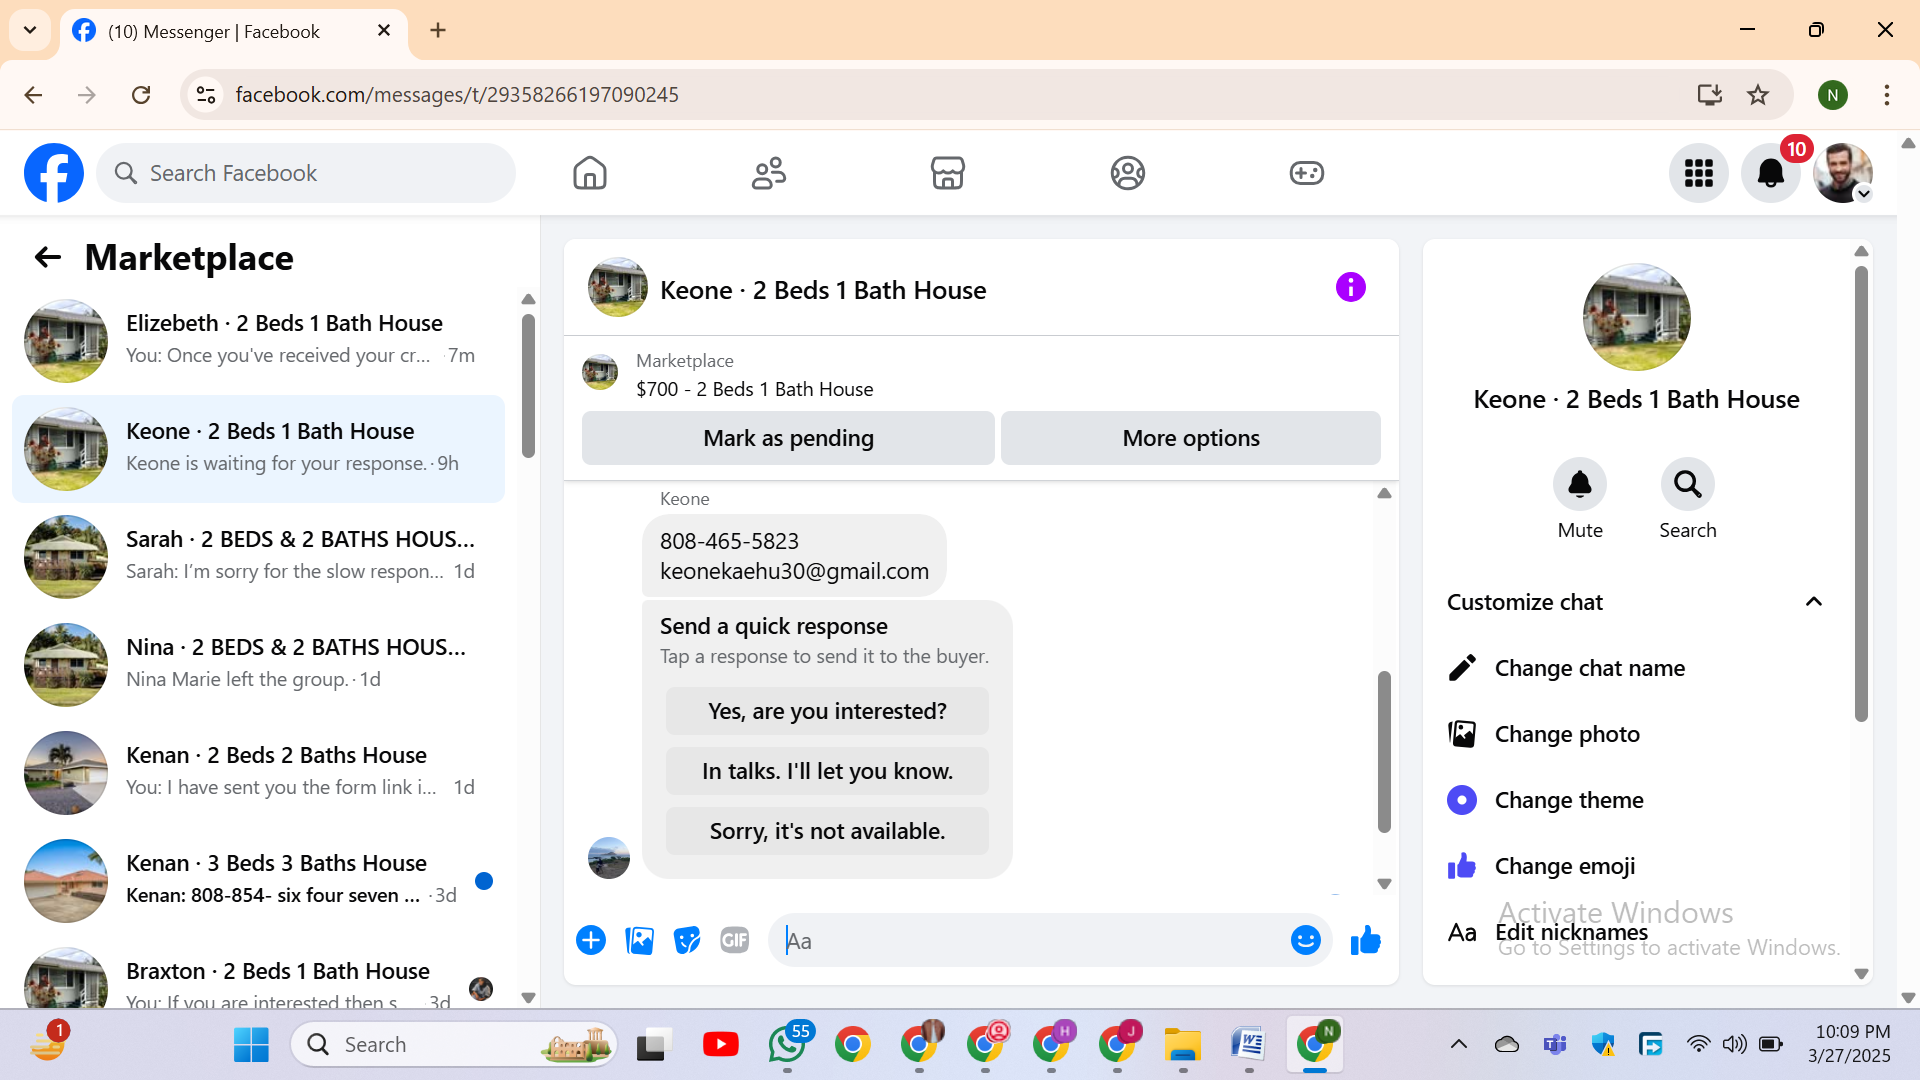Choose a GIF in the composer
Screen dimensions: 1920x1080
(735, 940)
